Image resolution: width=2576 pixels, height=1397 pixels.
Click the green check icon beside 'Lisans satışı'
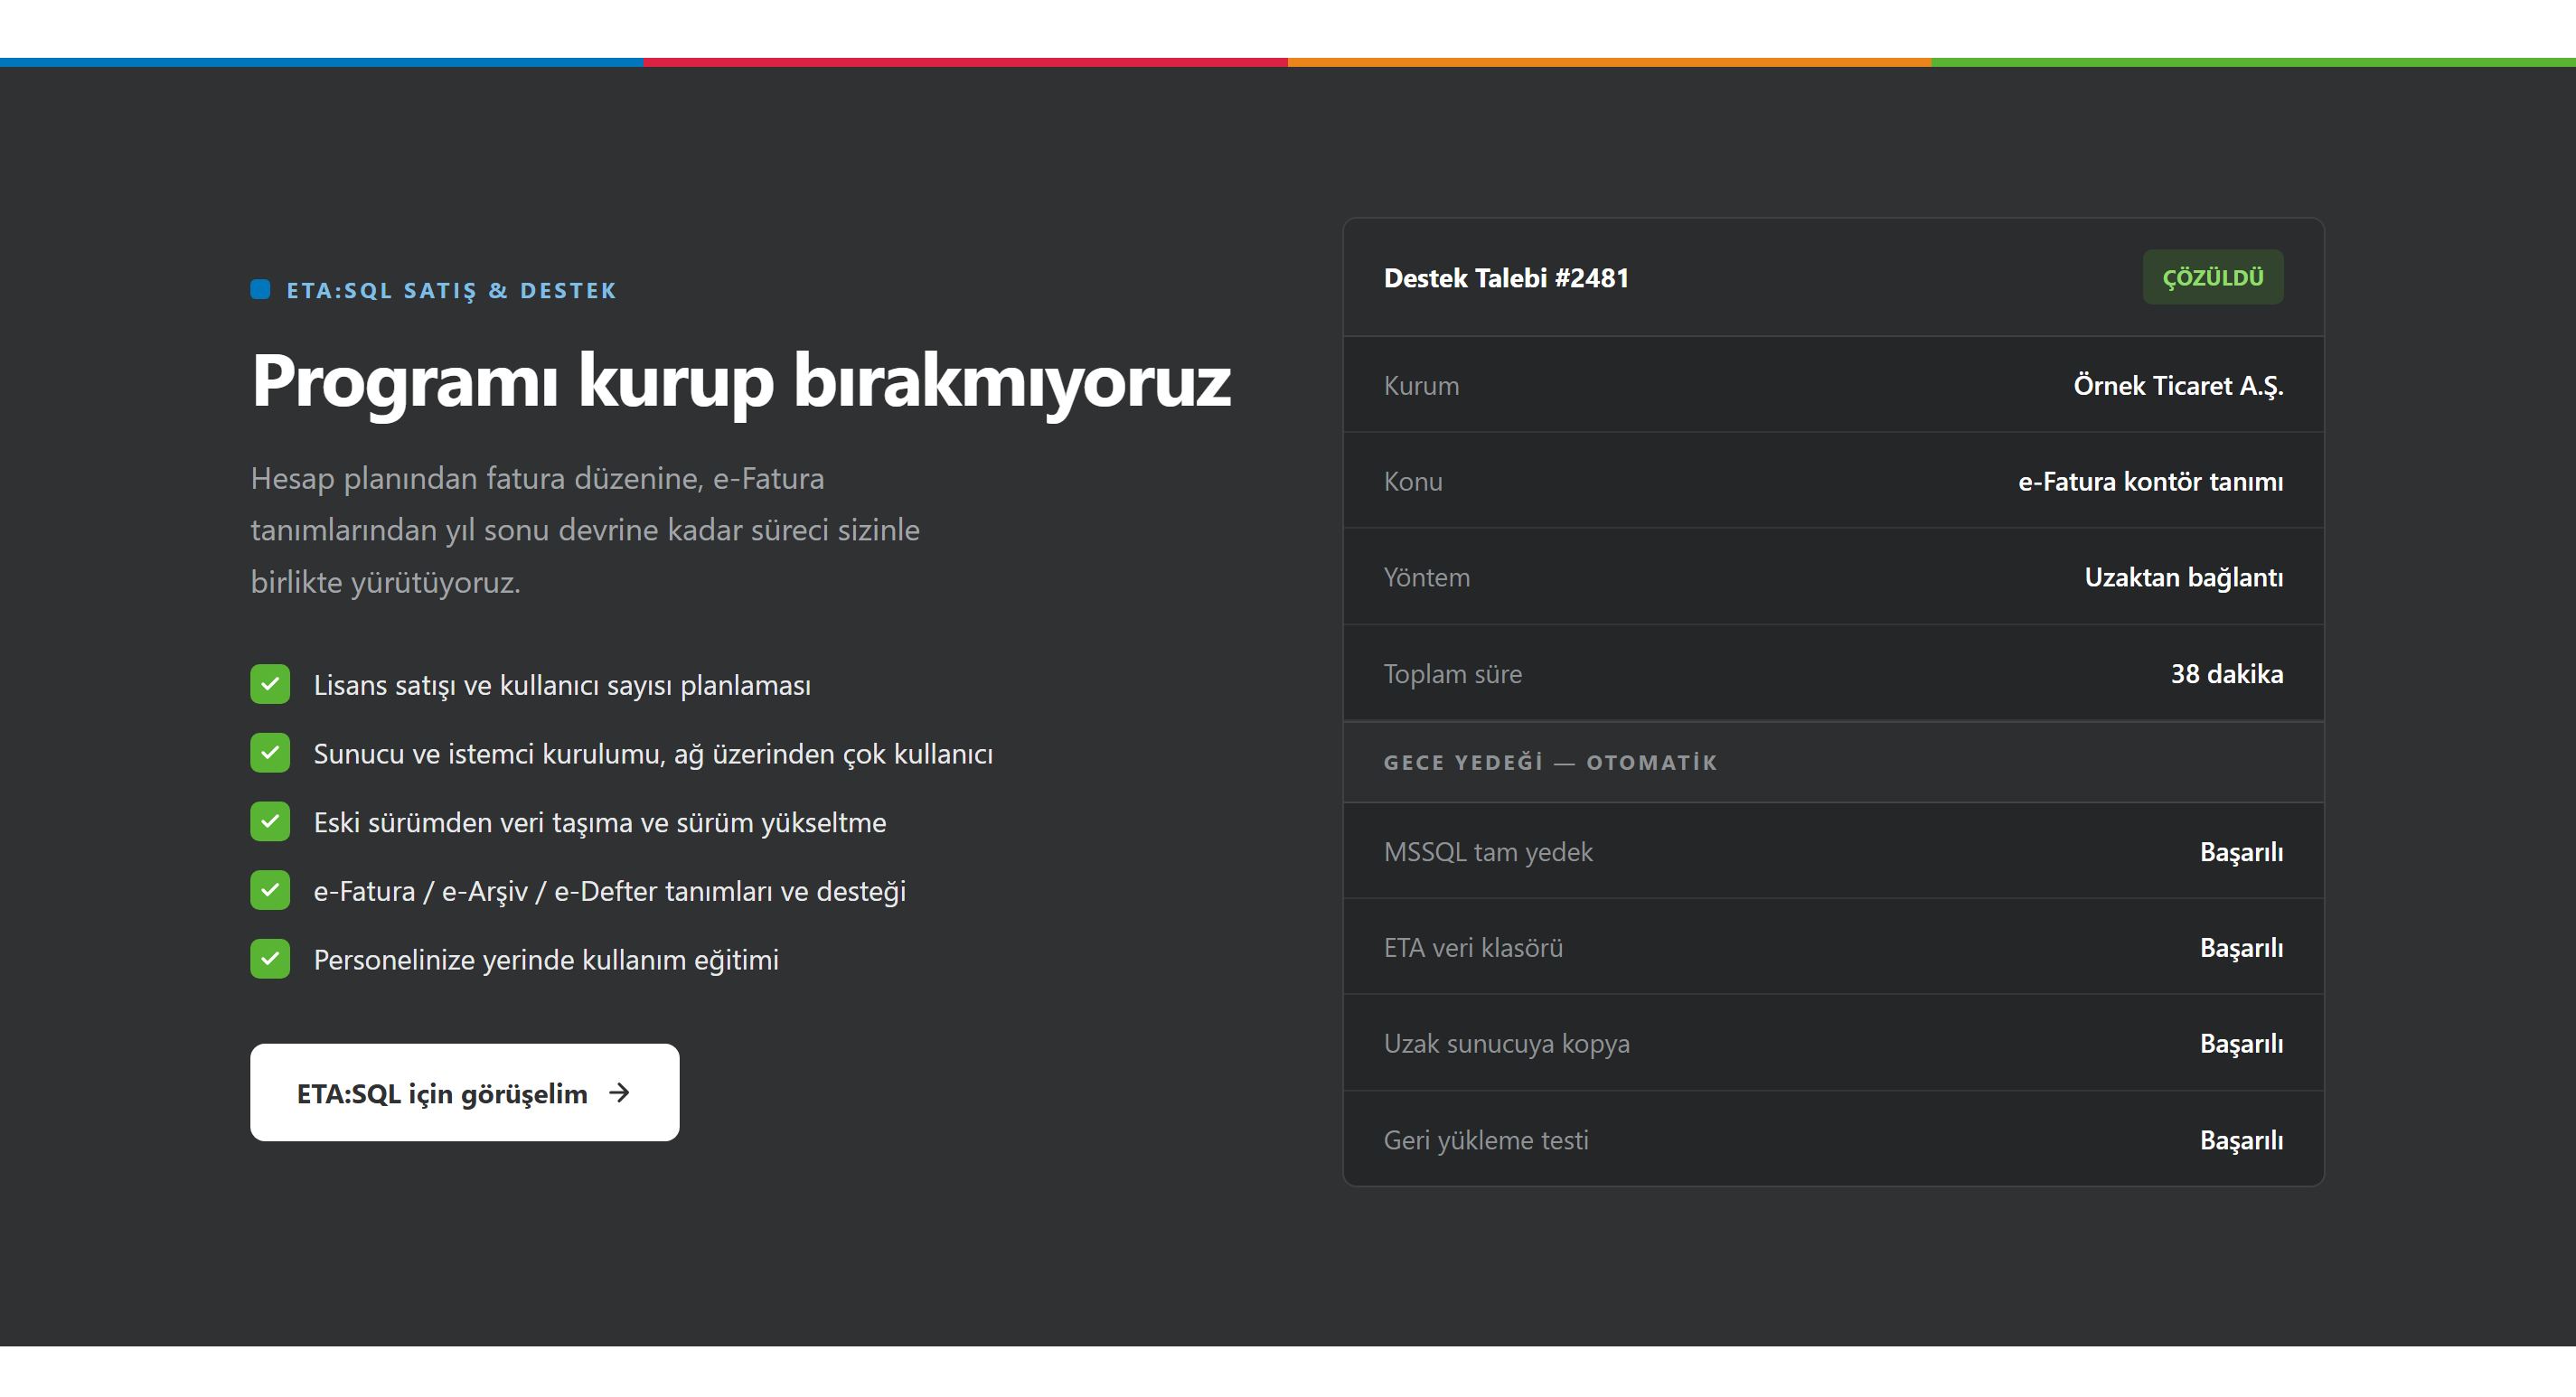(x=270, y=684)
